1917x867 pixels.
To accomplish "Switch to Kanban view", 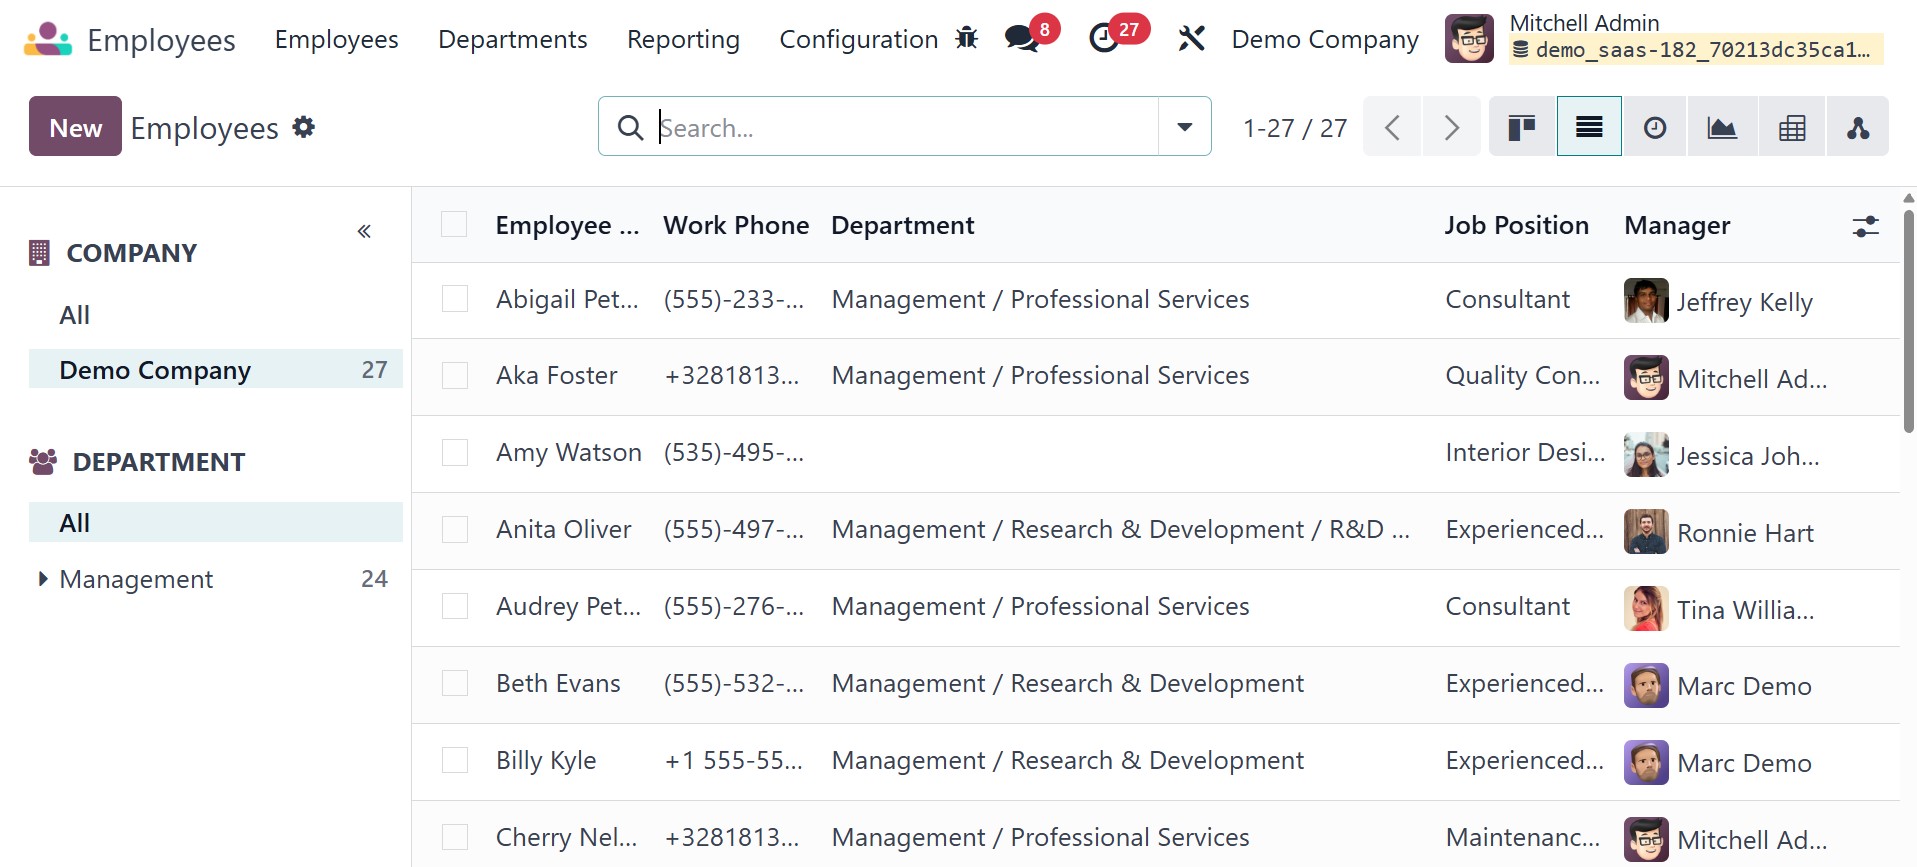I will pyautogui.click(x=1522, y=127).
